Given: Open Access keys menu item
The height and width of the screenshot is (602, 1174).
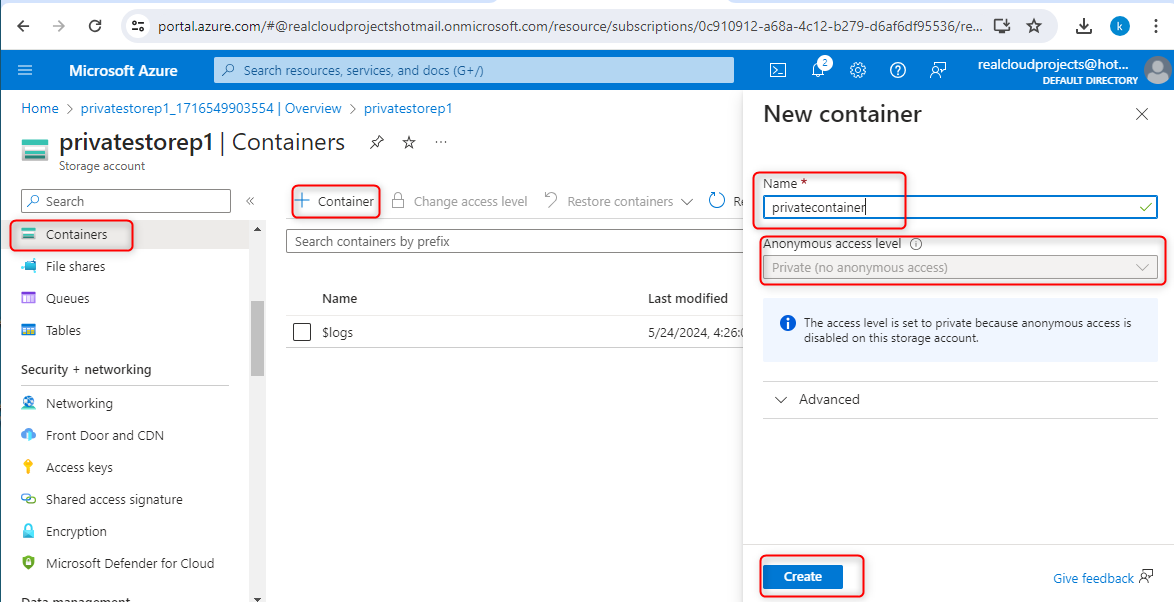Looking at the screenshot, I should [79, 467].
